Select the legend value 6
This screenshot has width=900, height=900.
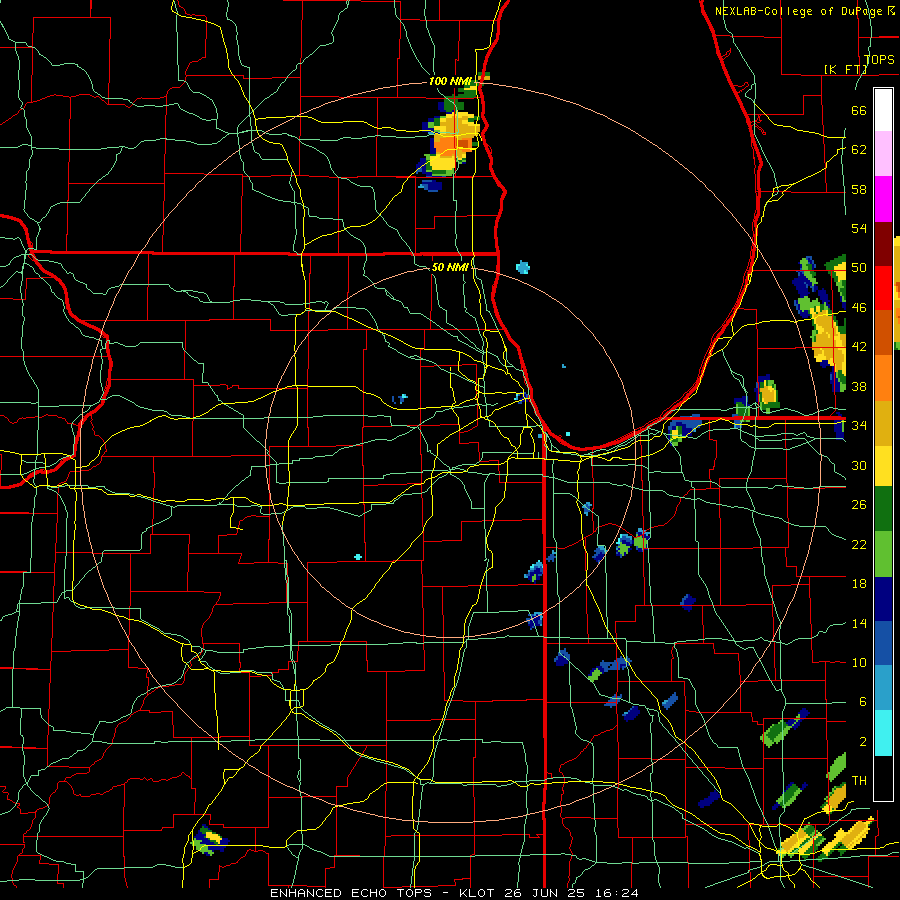pos(863,701)
